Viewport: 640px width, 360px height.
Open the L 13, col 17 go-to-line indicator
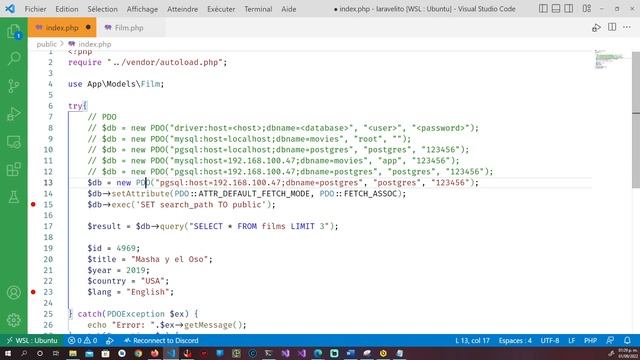[472, 340]
